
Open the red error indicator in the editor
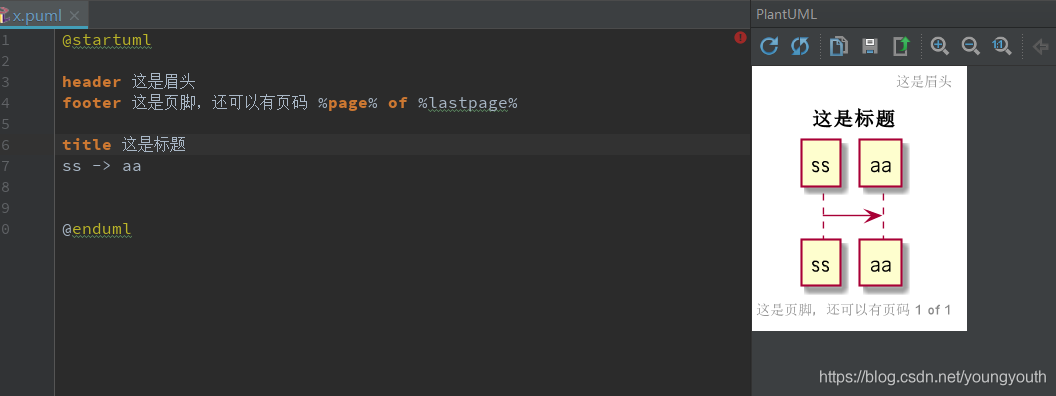click(740, 38)
